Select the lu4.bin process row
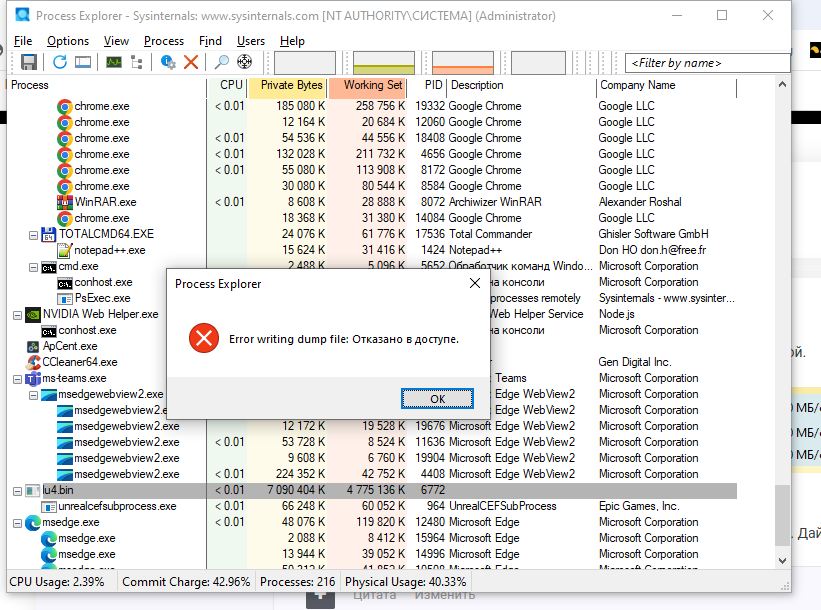Screen dimensions: 821x610 [x=374, y=491]
